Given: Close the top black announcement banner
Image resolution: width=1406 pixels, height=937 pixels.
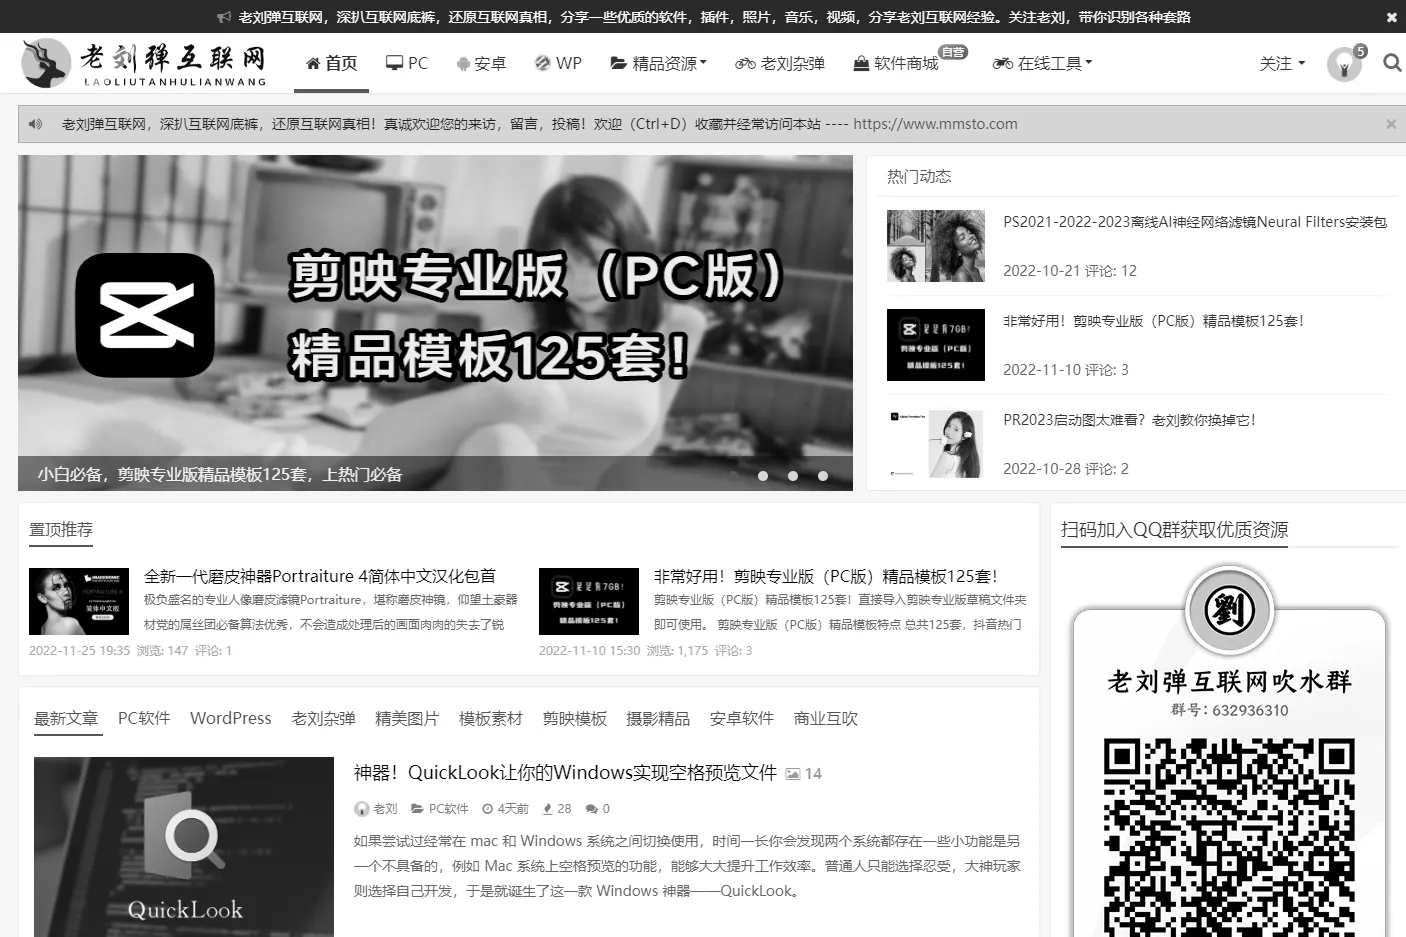Looking at the screenshot, I should (x=1391, y=17).
